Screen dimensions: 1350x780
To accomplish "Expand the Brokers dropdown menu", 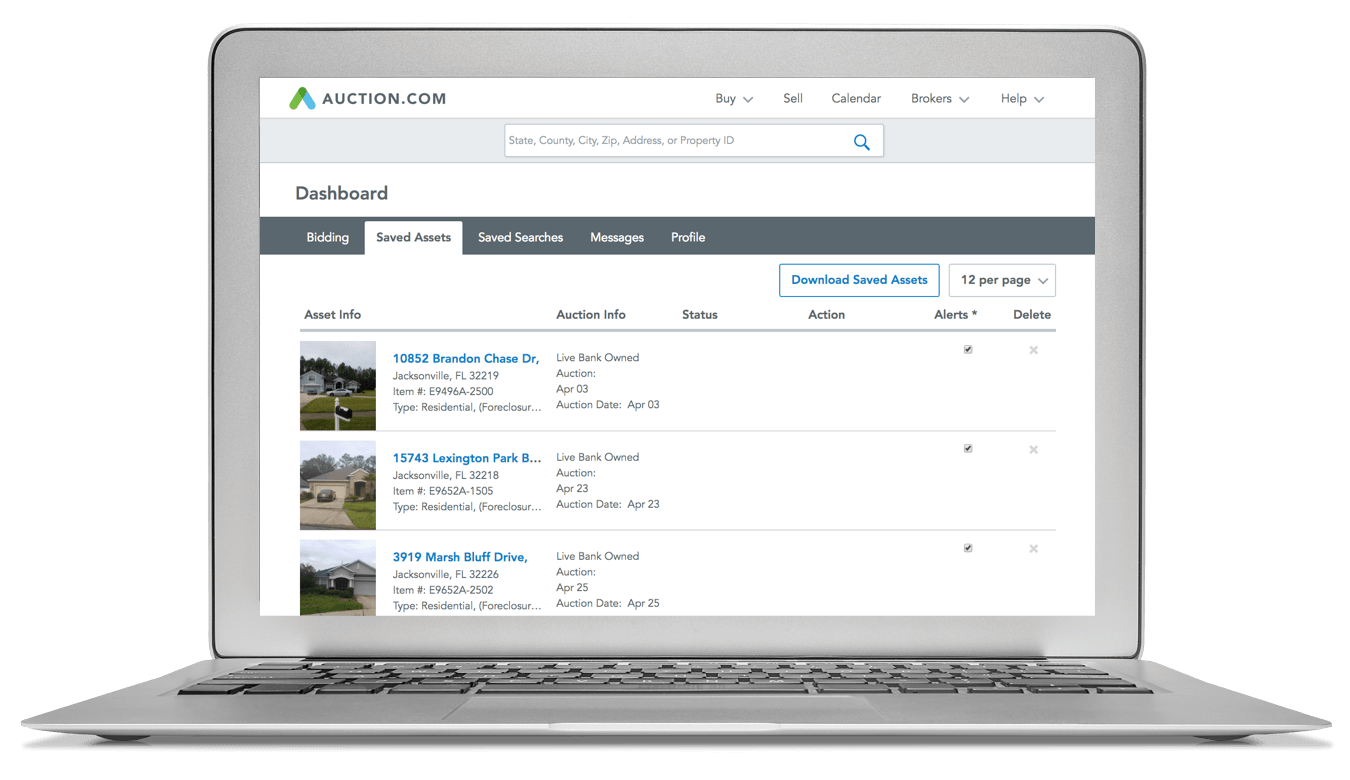I will tap(940, 99).
